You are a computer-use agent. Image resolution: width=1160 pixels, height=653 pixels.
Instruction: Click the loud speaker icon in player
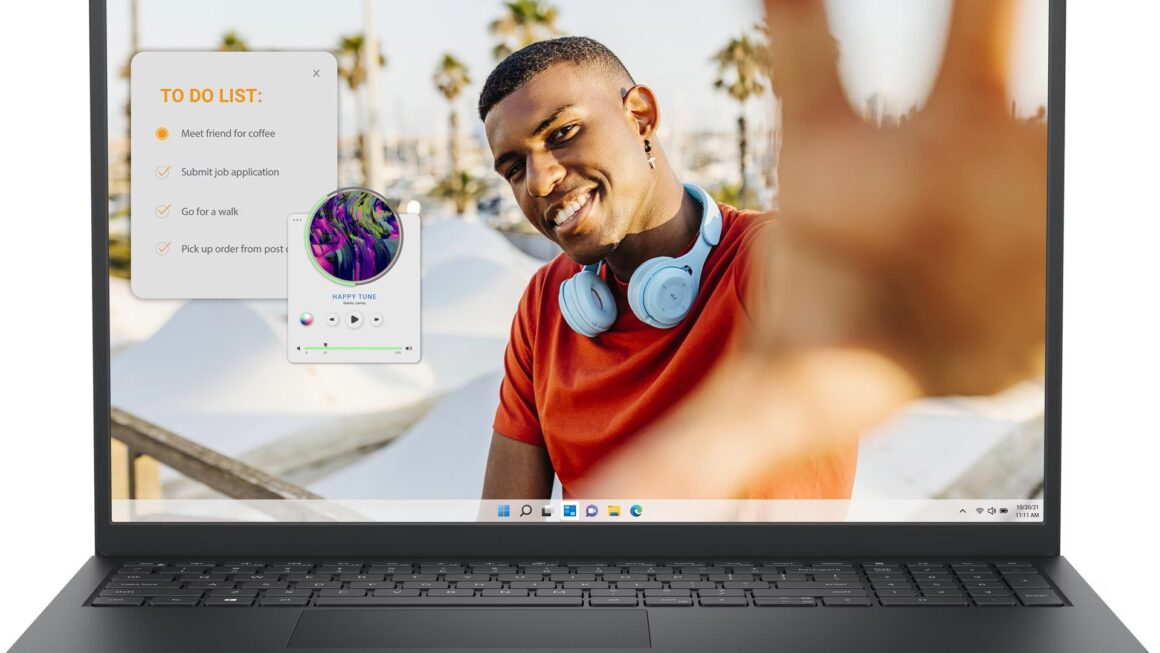[x=408, y=349]
